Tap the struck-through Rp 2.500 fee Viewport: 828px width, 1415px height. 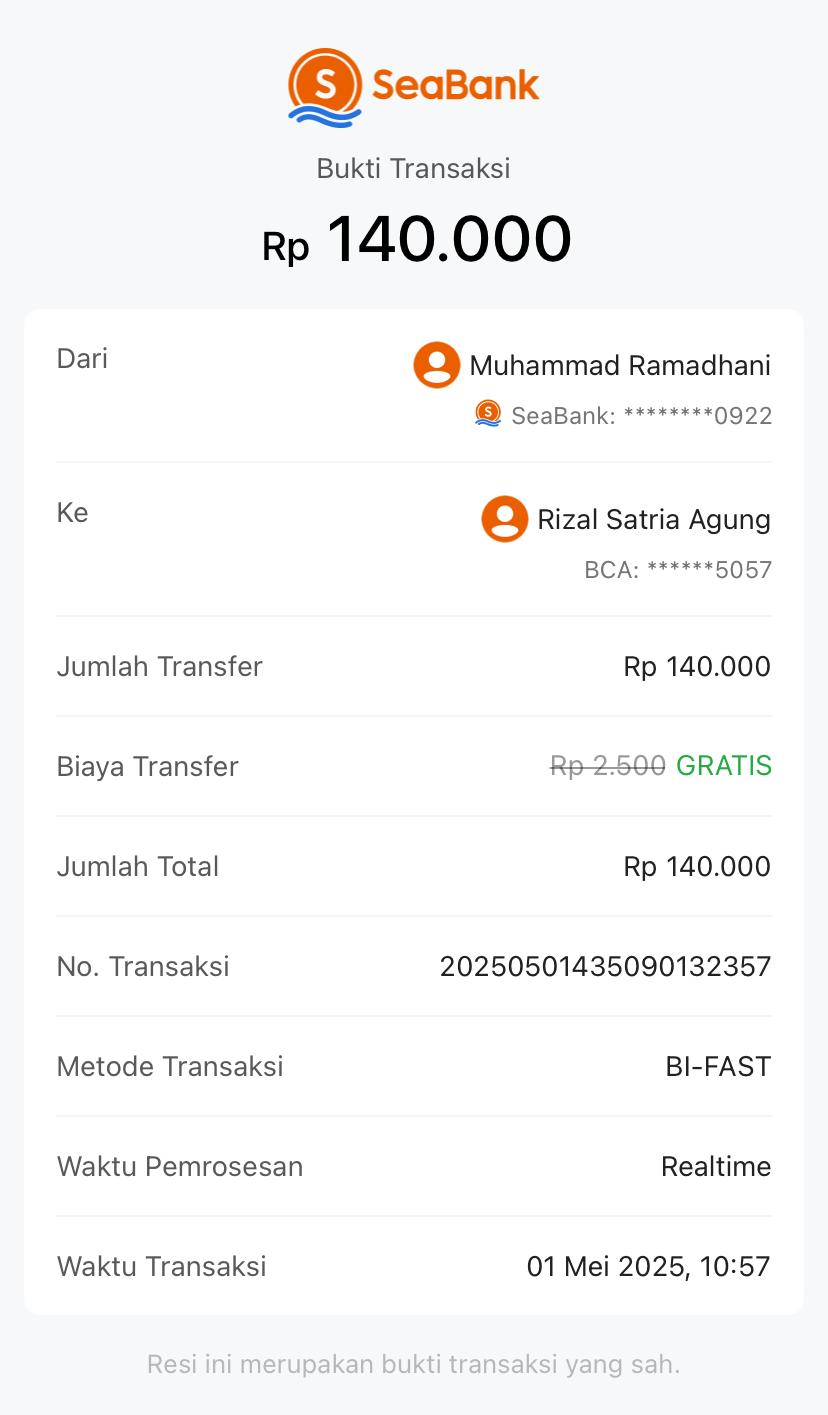coord(608,766)
